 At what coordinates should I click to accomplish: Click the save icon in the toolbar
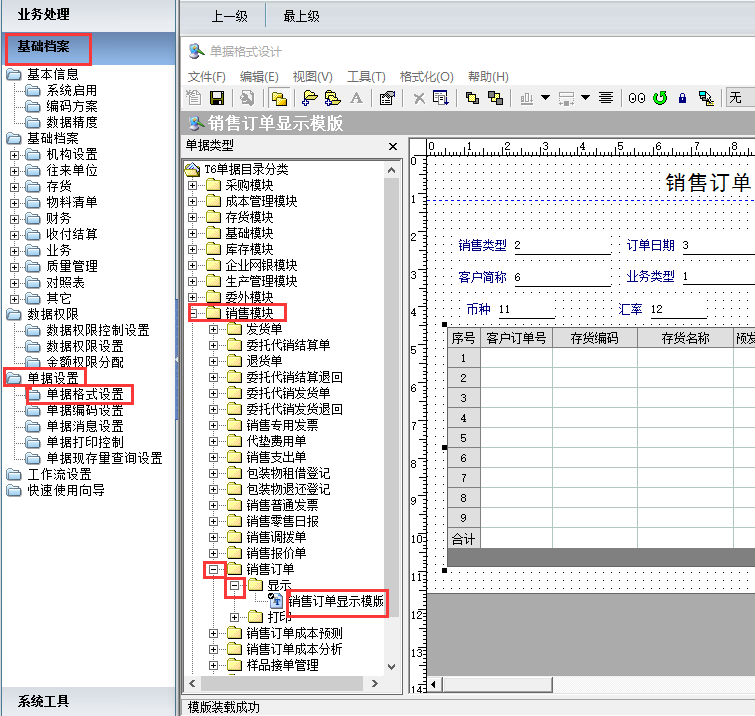tap(215, 98)
